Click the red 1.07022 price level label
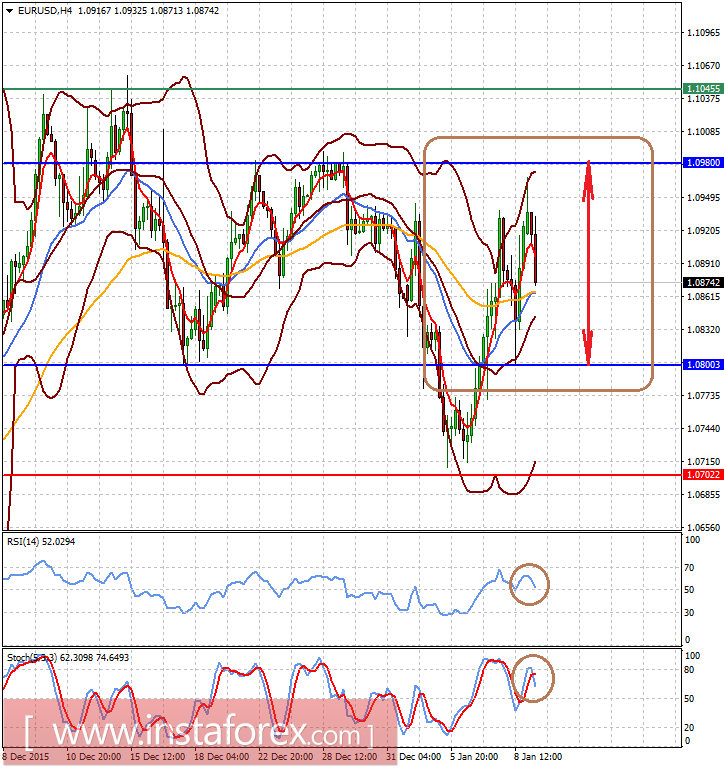This screenshot has height=768, width=724. [703, 475]
